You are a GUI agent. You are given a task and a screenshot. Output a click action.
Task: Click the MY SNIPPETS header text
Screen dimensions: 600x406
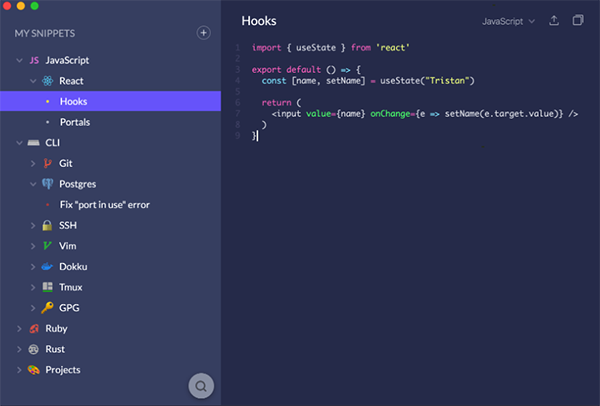pyautogui.click(x=45, y=33)
